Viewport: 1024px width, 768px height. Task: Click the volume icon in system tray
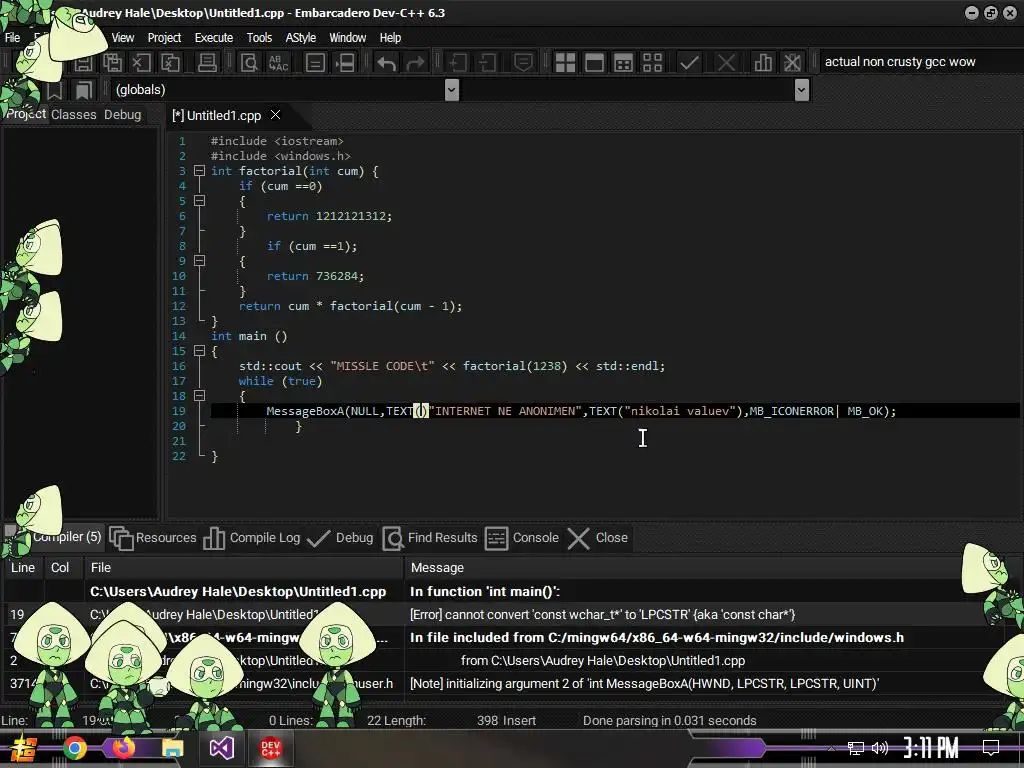coord(880,748)
